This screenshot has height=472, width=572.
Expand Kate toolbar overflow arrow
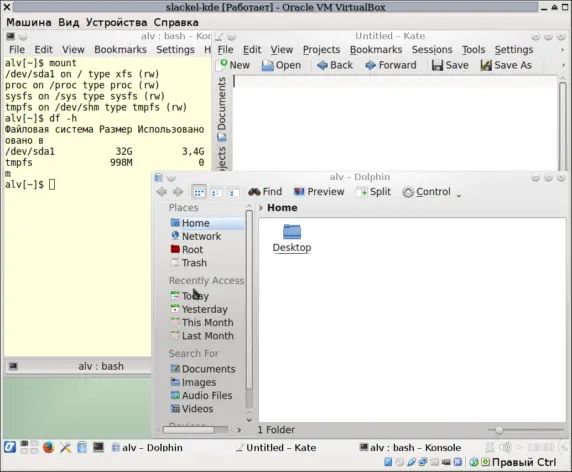coord(563,65)
